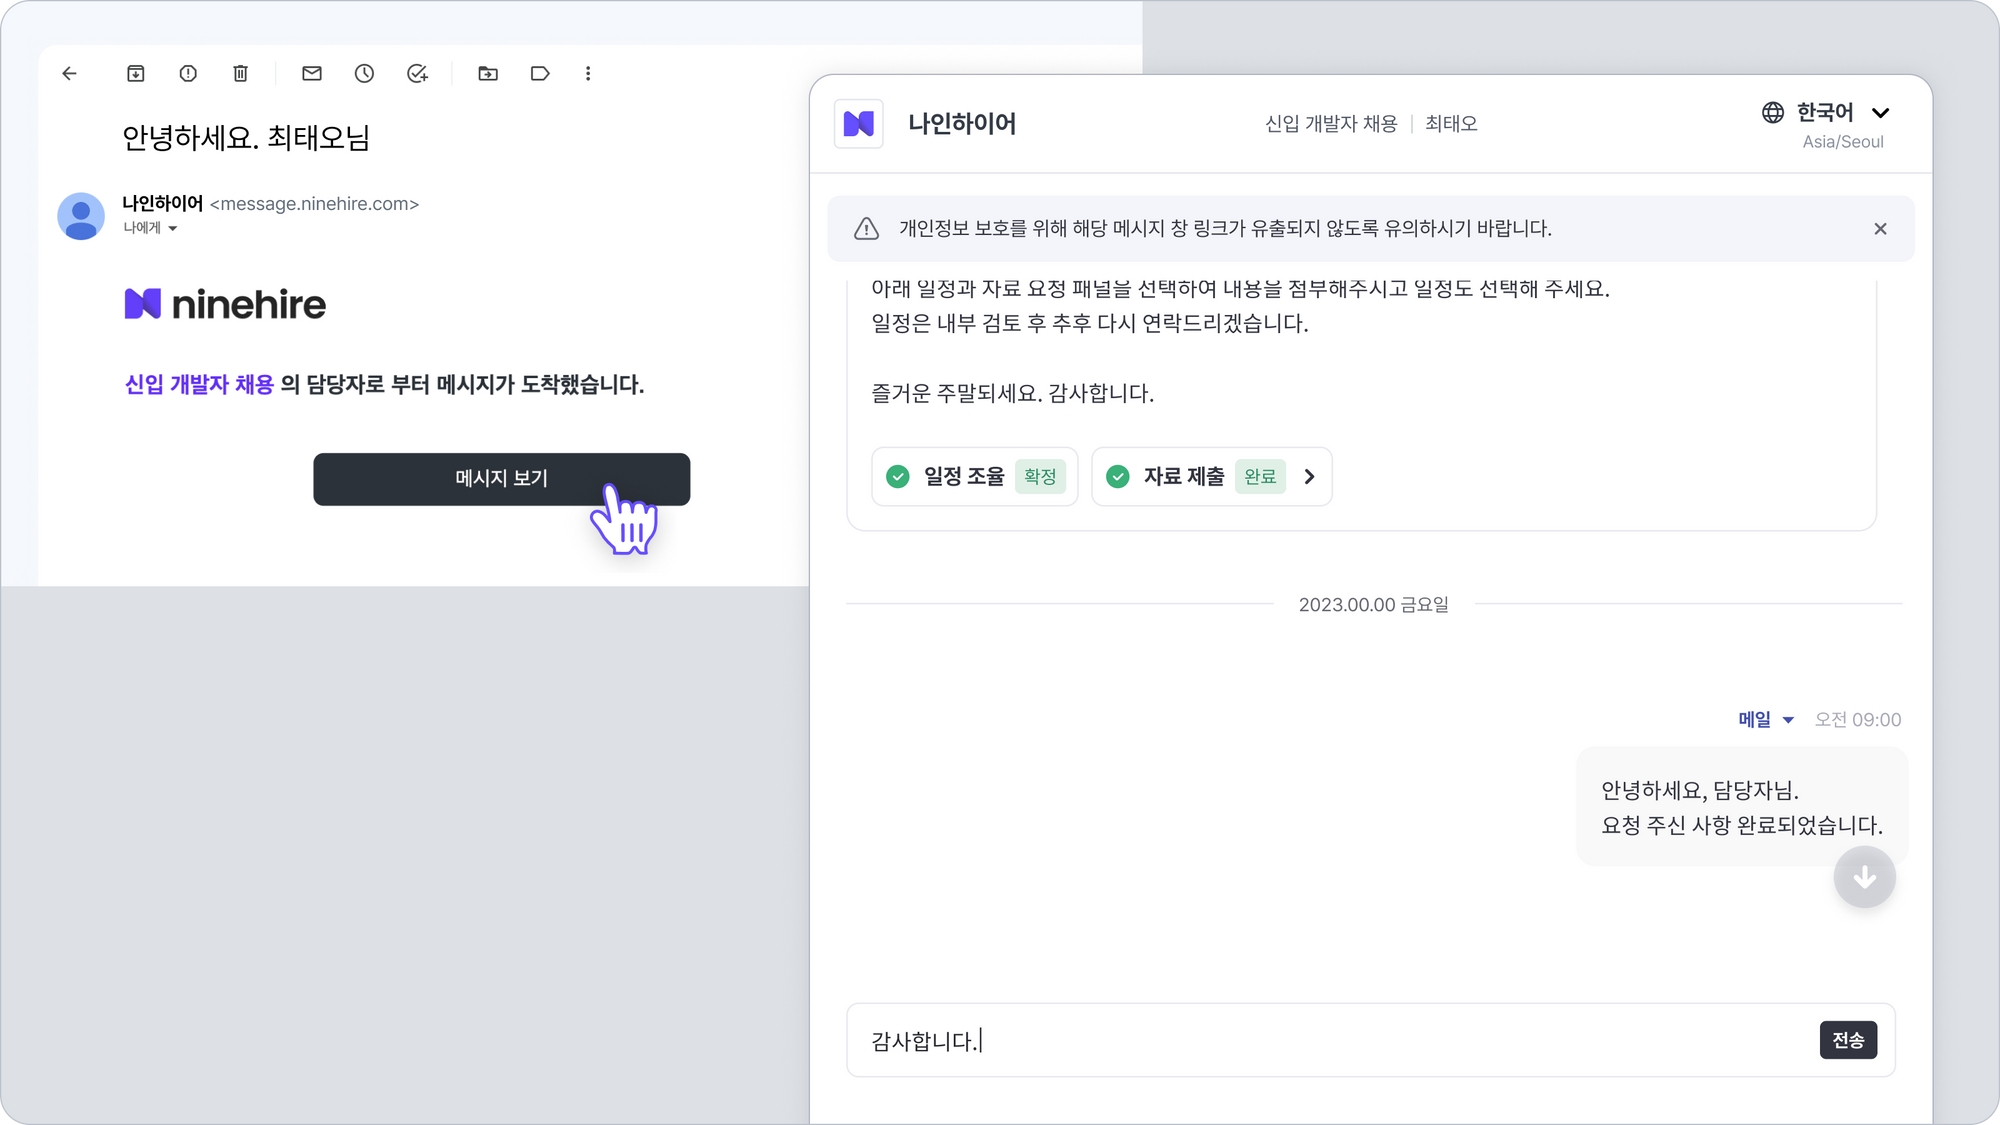Screen dimensions: 2000x1125
Task: Click the back arrow in email toolbar
Action: pyautogui.click(x=69, y=73)
